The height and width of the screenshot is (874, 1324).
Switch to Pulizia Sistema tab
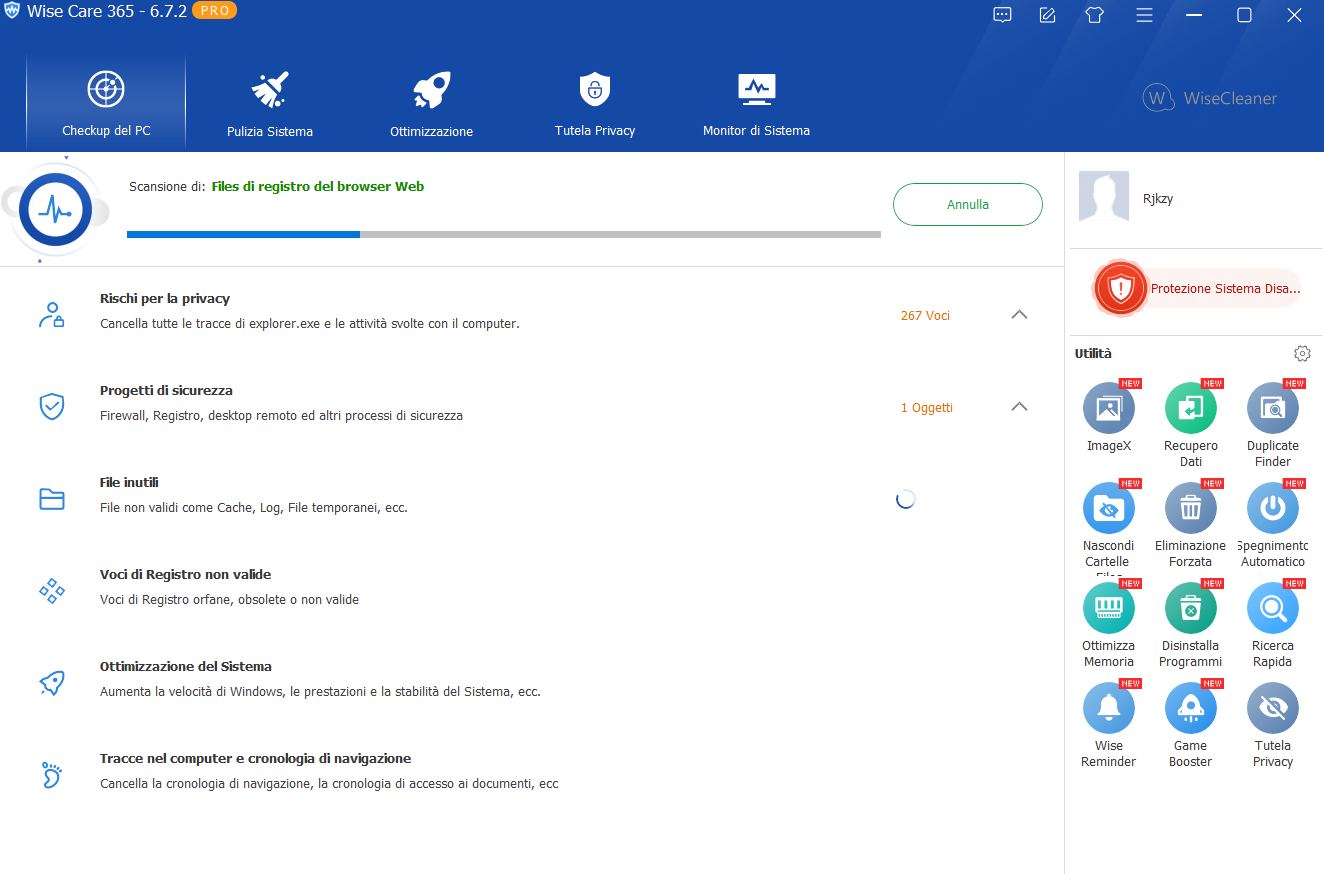click(x=270, y=103)
